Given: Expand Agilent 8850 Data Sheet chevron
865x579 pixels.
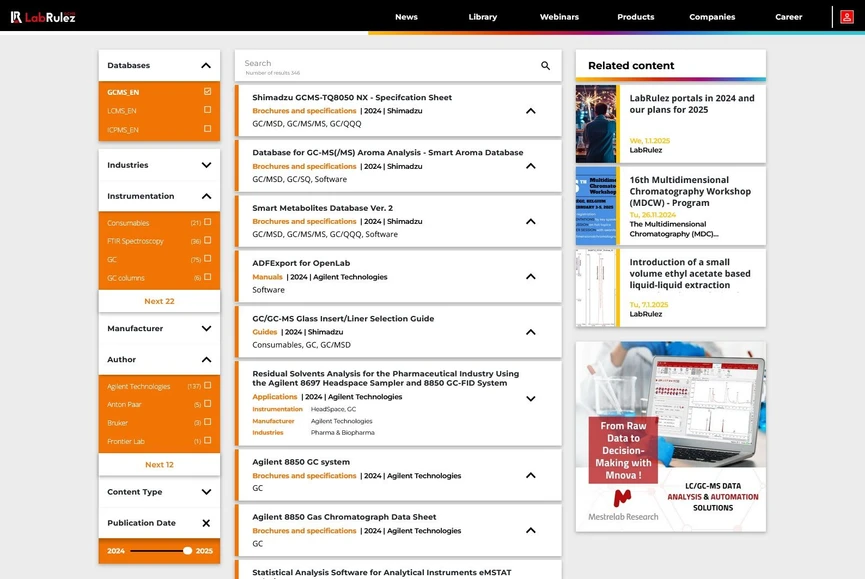Looking at the screenshot, I should (531, 530).
